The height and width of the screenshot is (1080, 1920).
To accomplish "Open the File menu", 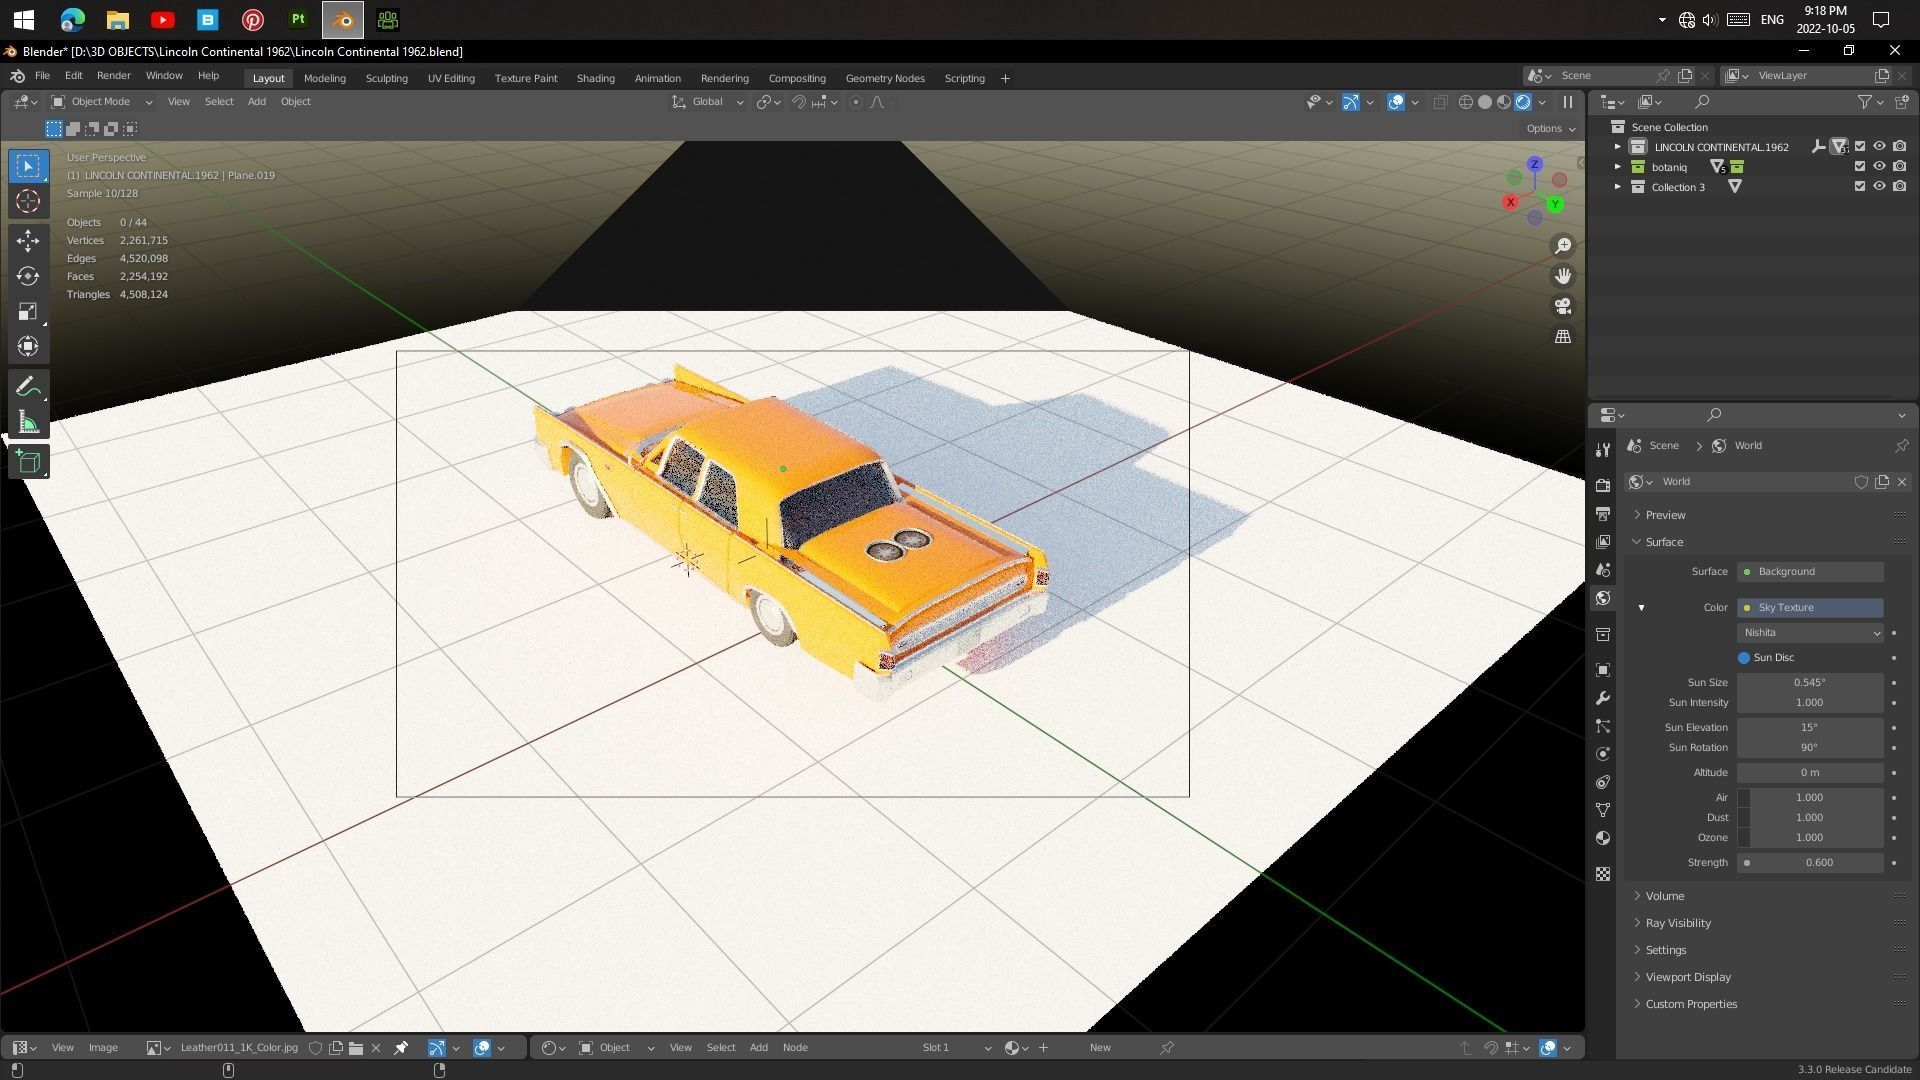I will 42,76.
